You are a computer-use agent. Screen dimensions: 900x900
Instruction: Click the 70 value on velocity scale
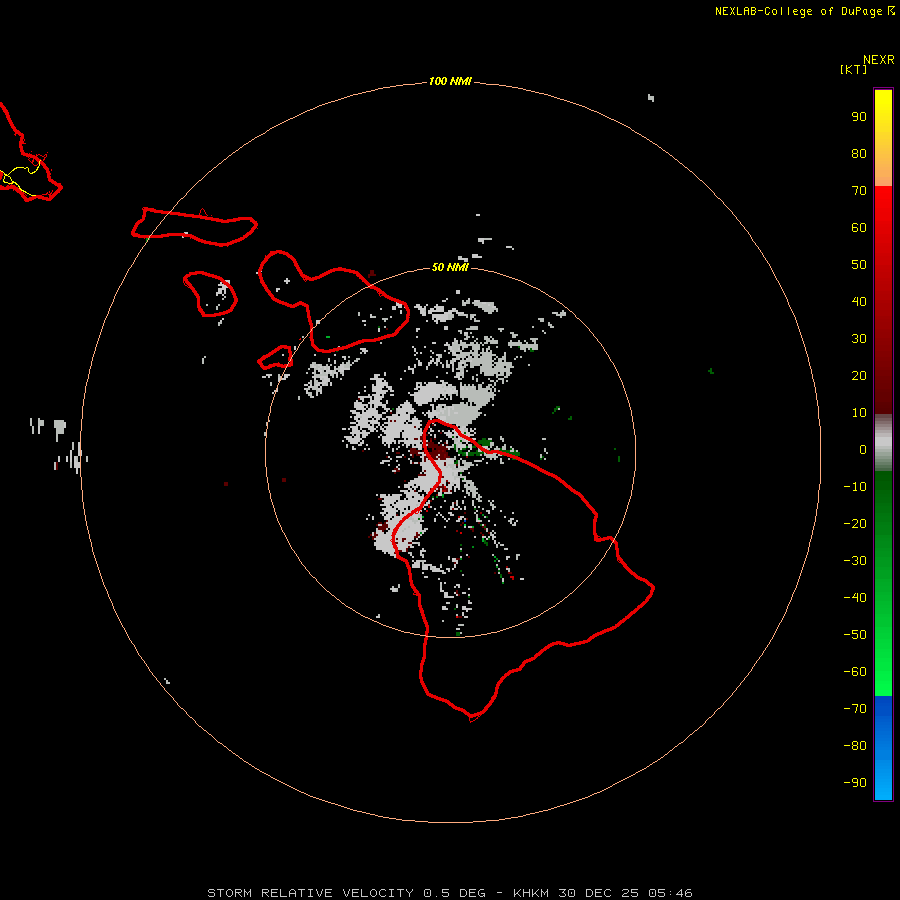(x=859, y=191)
